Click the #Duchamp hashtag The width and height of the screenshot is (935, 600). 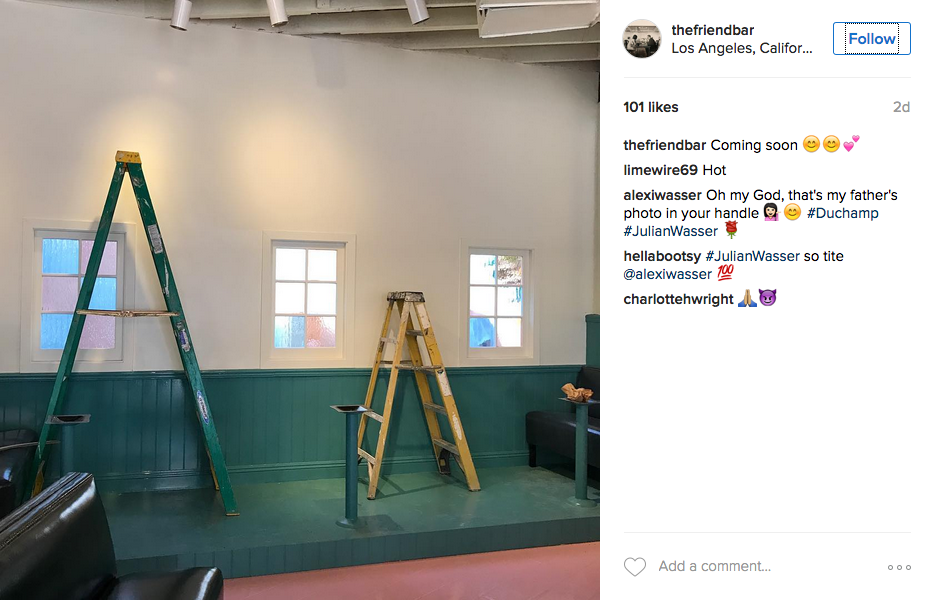tap(843, 213)
